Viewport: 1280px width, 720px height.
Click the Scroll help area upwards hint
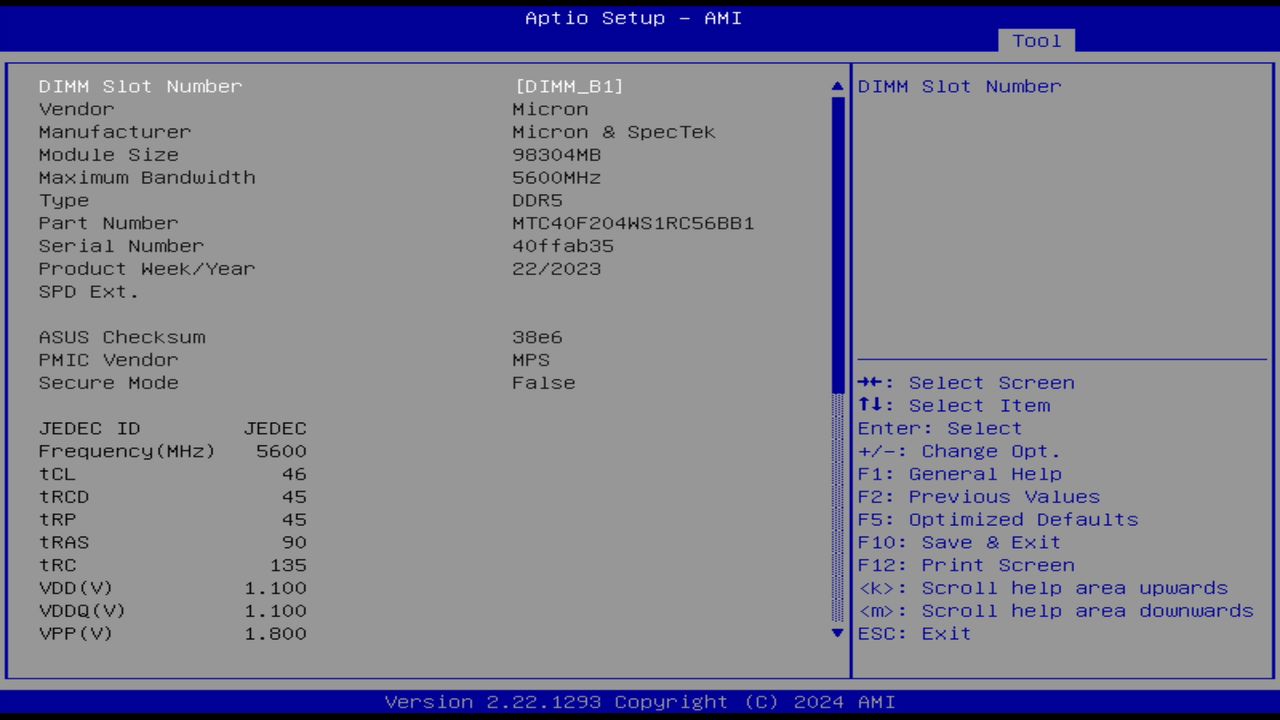point(1043,588)
